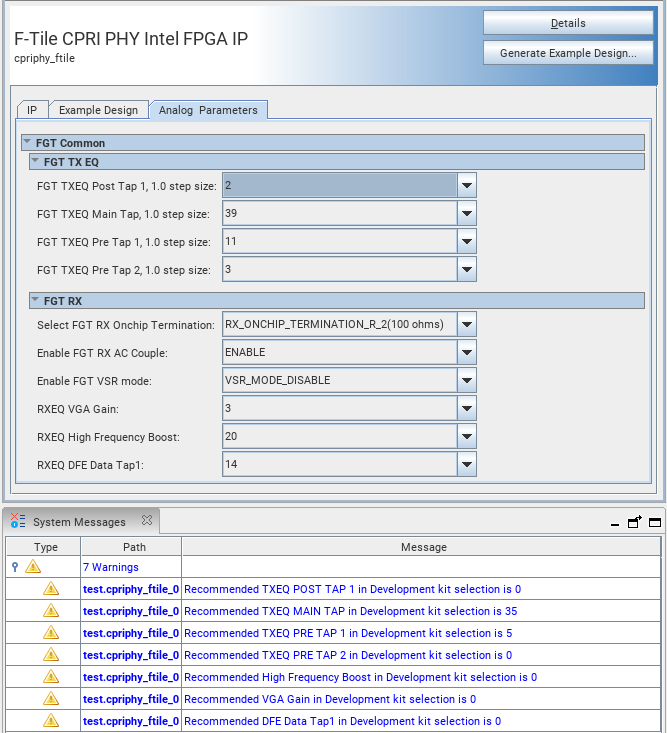Click warning icon for TXEQ PRE TAP 1 message
This screenshot has width=667, height=733.
coord(51,632)
